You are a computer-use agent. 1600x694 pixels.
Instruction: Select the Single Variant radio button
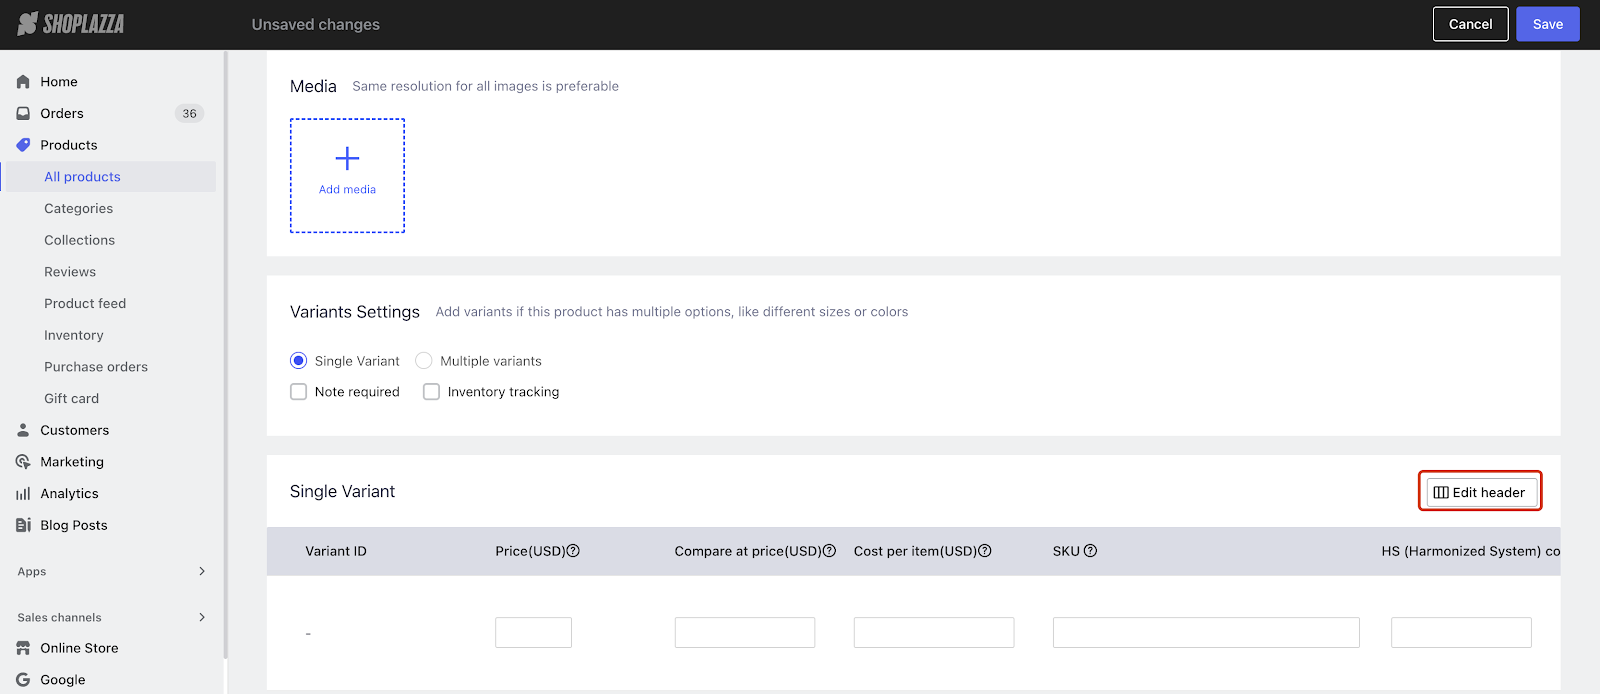coord(298,361)
